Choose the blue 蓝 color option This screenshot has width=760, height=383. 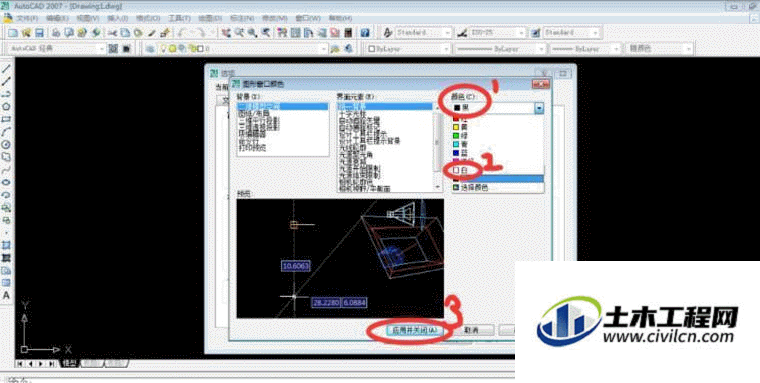coord(497,153)
